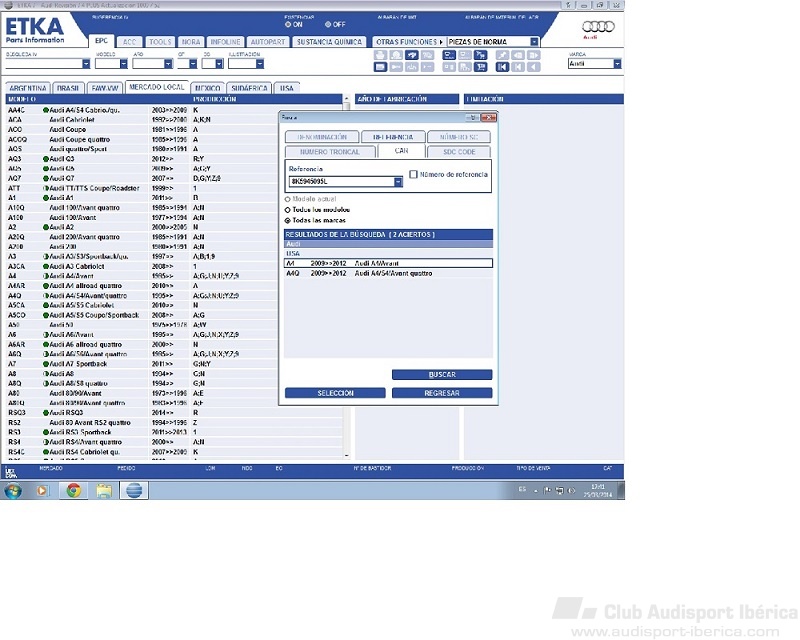Select the Todos los modelos radio button
This screenshot has height=640, width=800.
287,210
